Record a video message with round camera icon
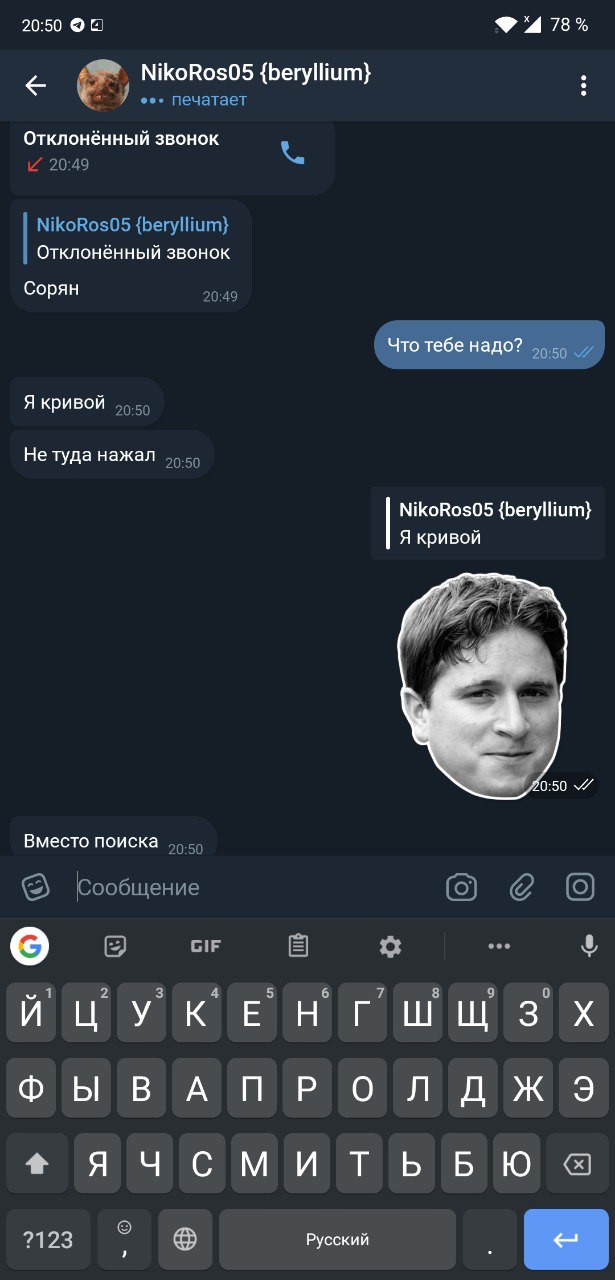This screenshot has height=1280, width=615. tap(580, 887)
